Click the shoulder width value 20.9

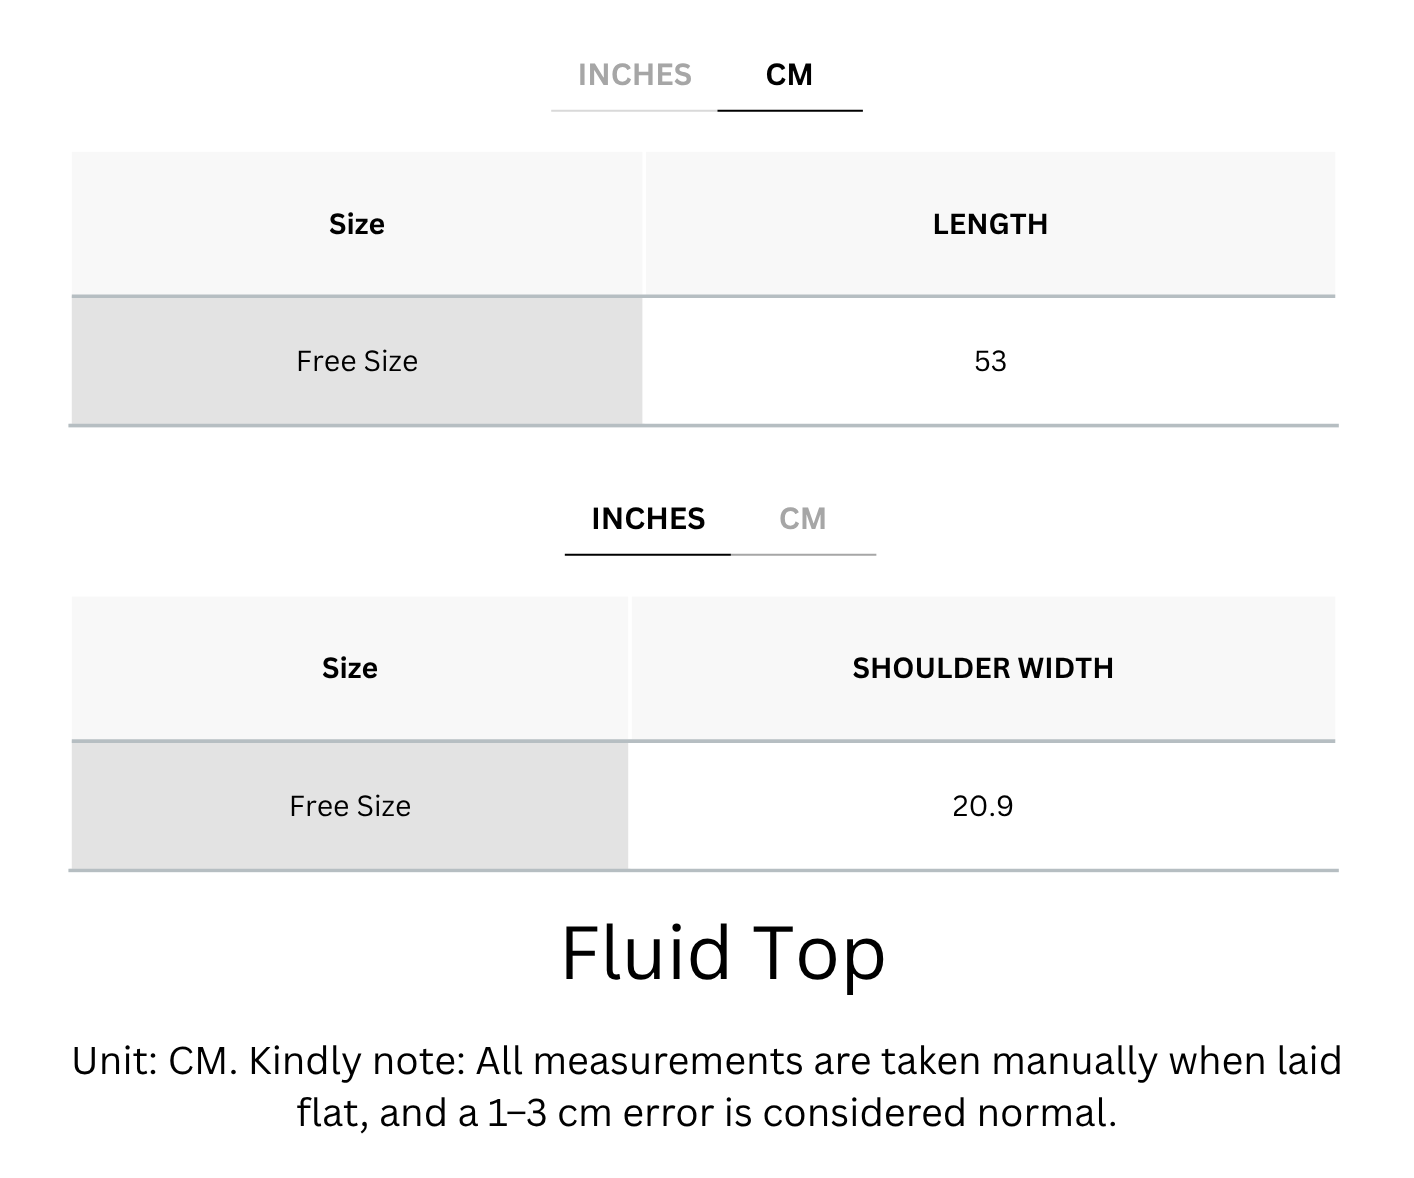click(x=983, y=806)
